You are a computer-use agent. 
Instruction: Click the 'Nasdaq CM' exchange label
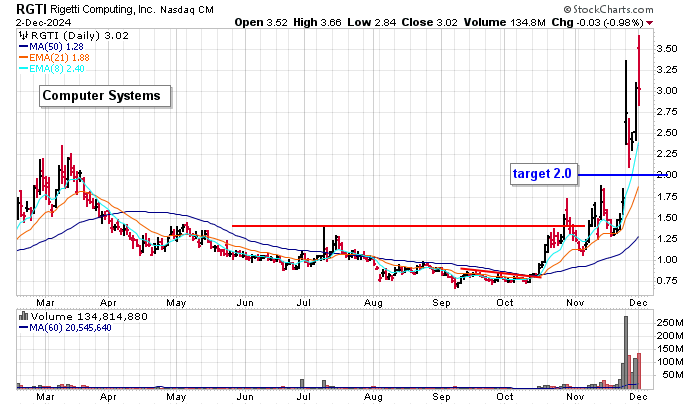(x=187, y=10)
